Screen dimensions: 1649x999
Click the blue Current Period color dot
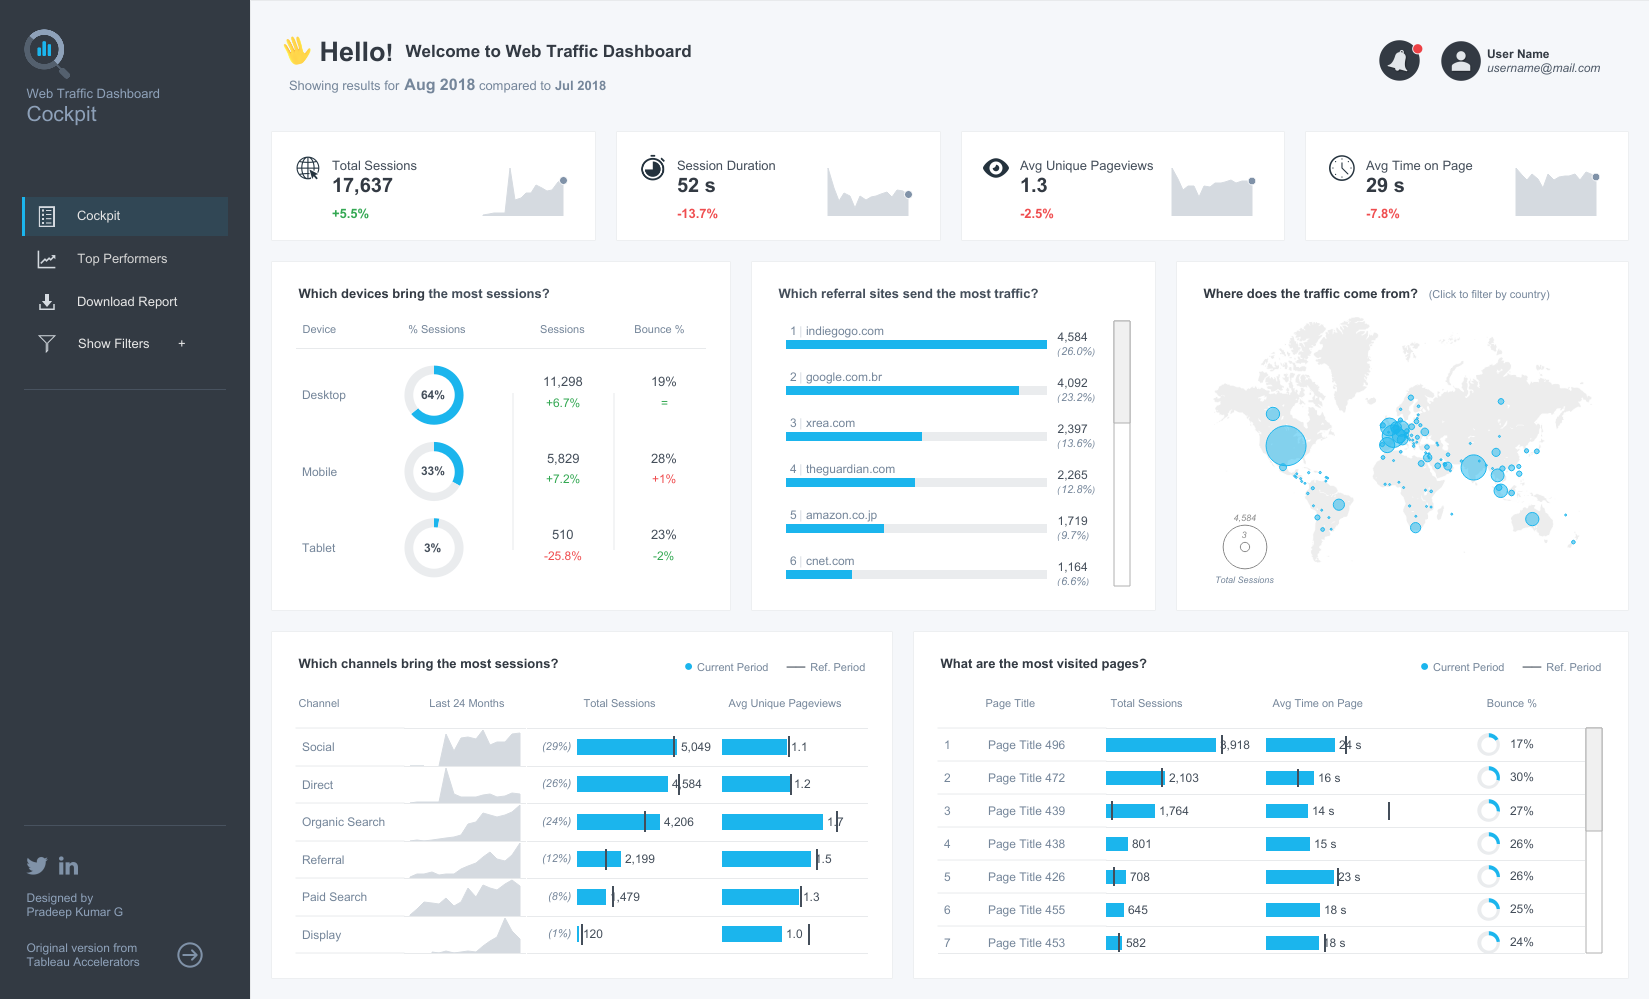687,666
